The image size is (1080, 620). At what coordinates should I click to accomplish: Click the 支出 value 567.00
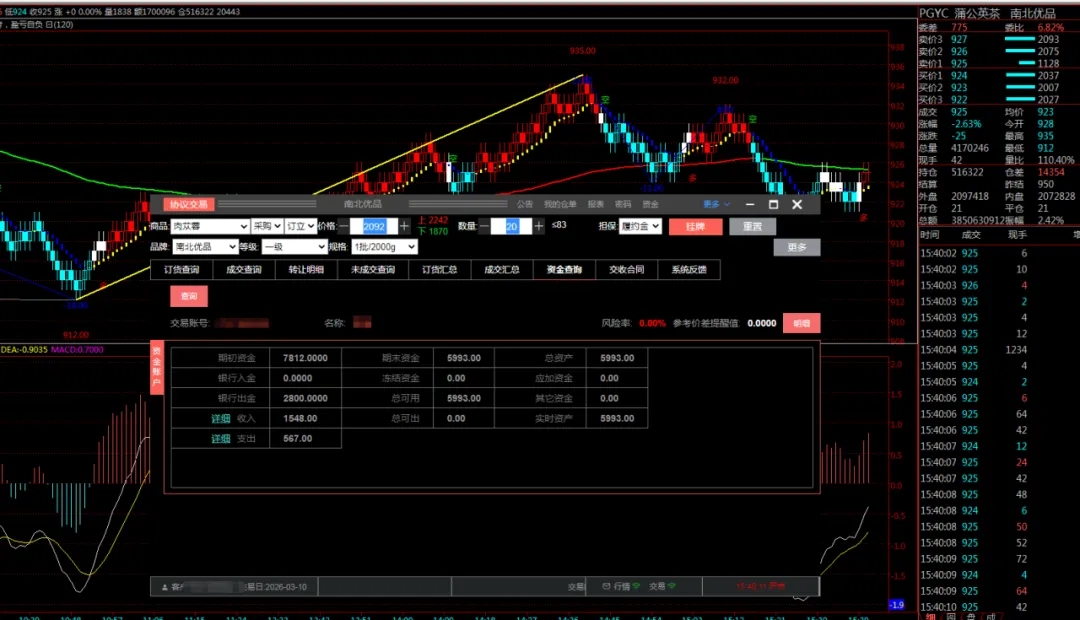click(x=298, y=438)
